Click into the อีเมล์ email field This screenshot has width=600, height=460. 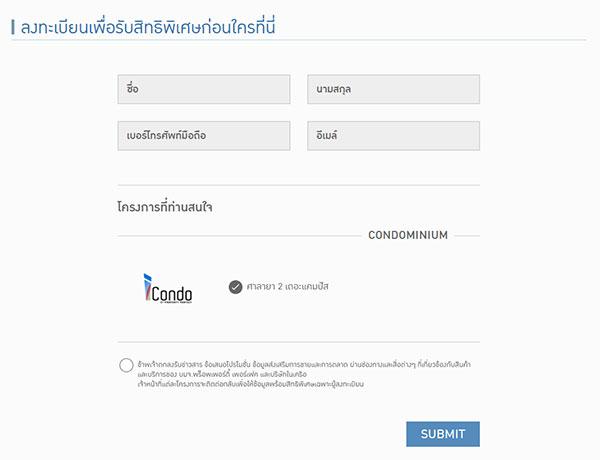coord(393,135)
